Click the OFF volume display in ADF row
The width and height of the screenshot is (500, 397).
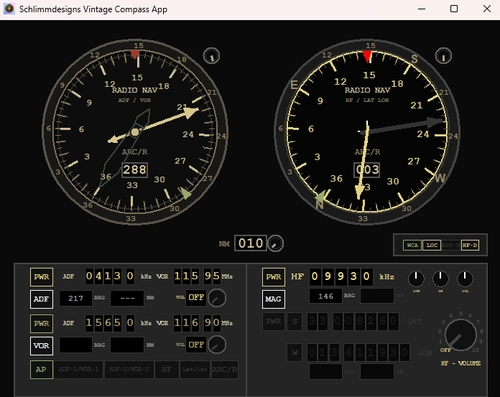196,297
